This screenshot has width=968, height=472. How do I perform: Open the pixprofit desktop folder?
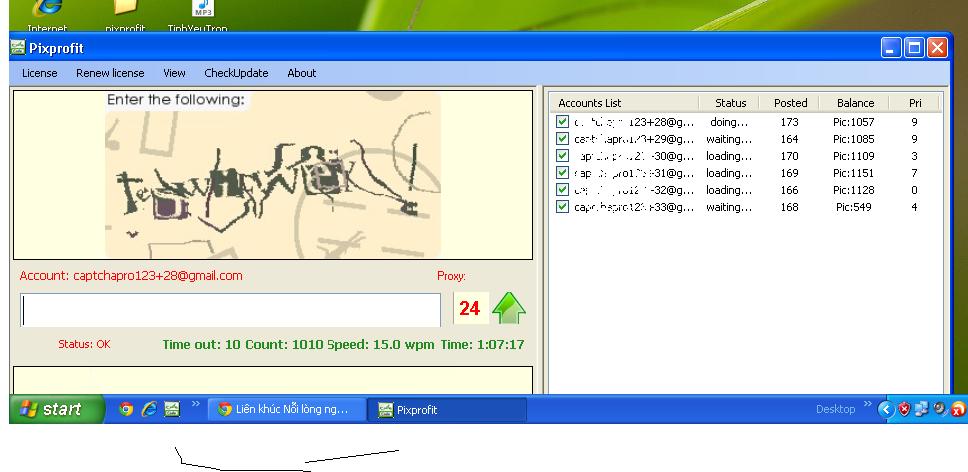pos(125,16)
